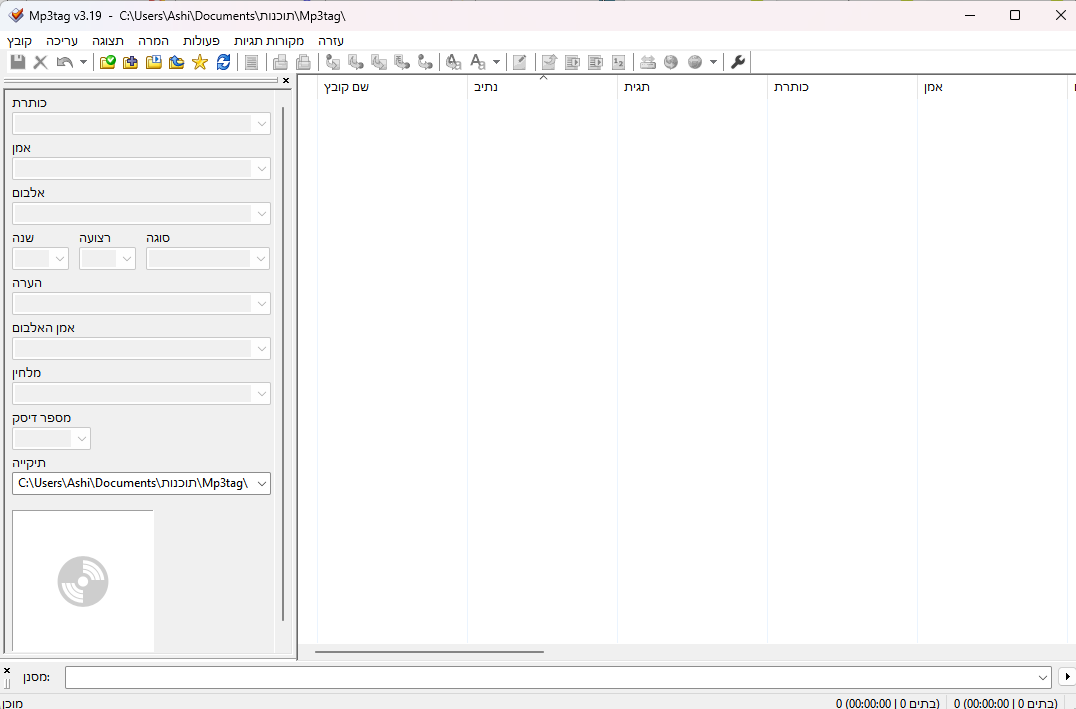Open the תיקייה directory path dropdown
The height and width of the screenshot is (709, 1076).
(262, 484)
